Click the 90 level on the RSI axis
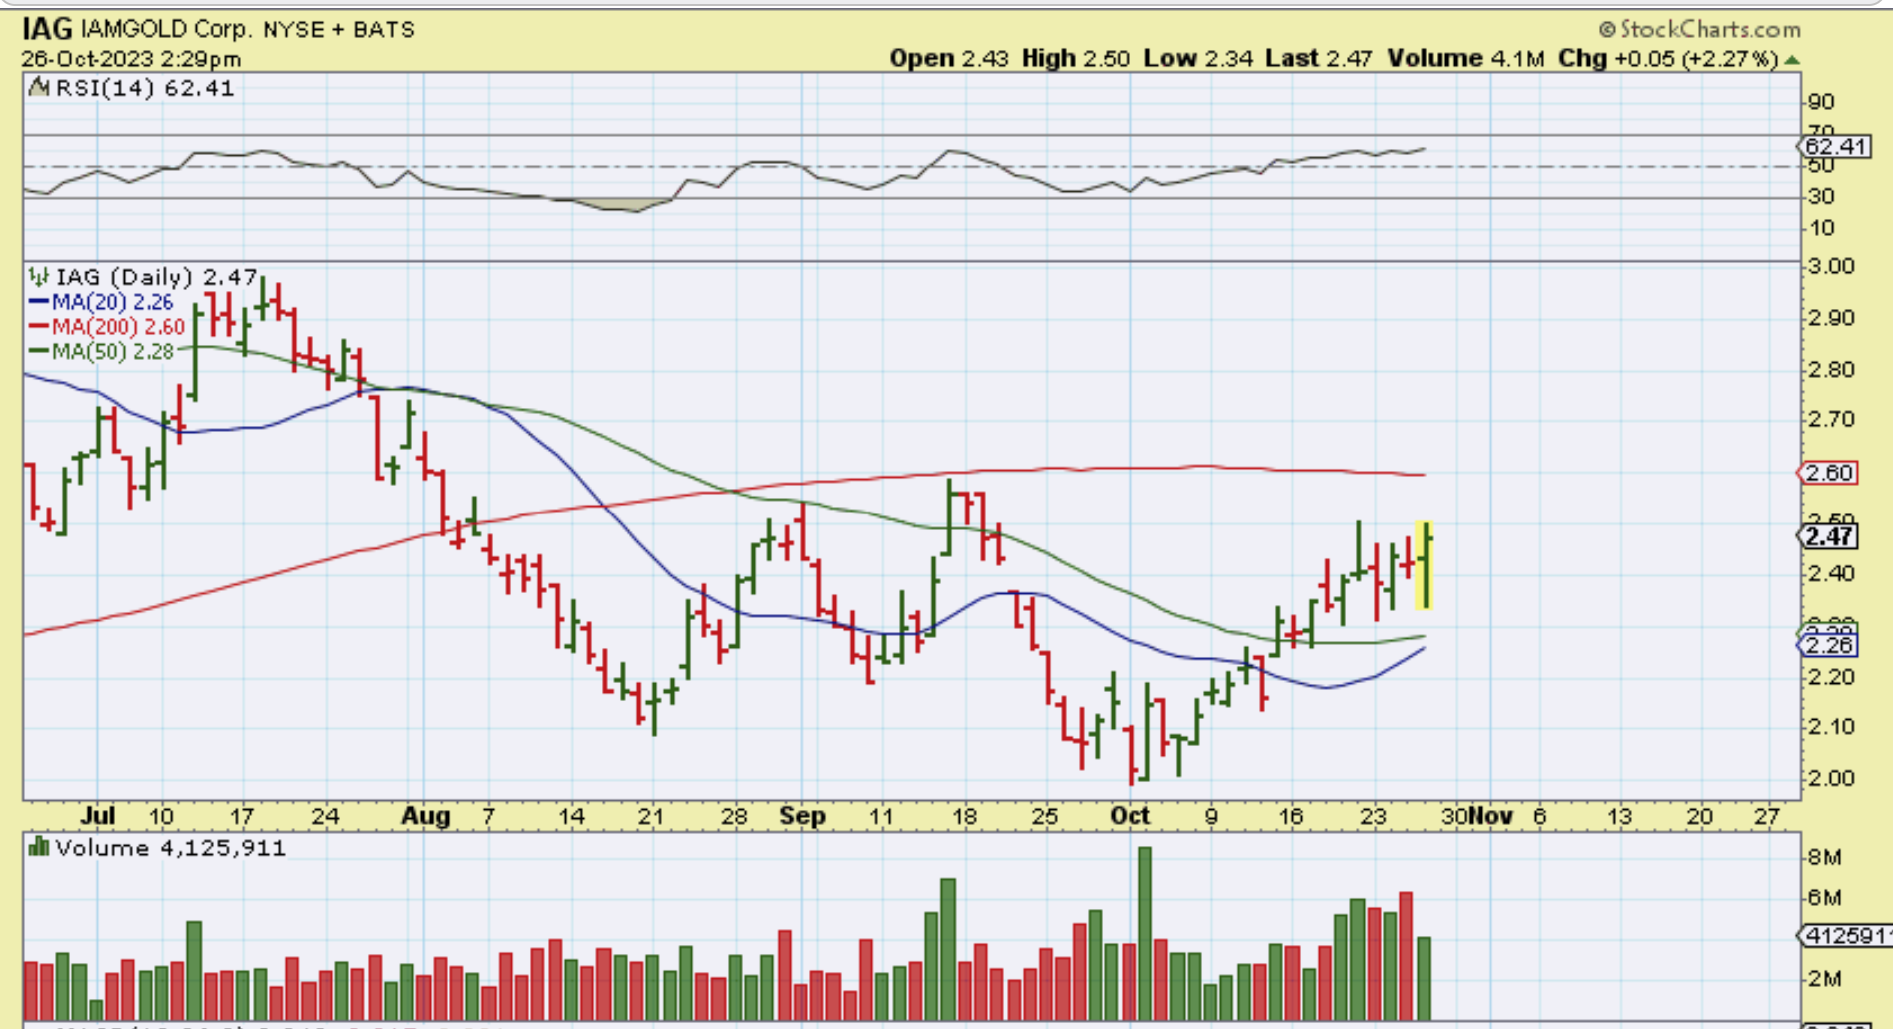Screen dimensions: 1893x1029 coord(1822,102)
